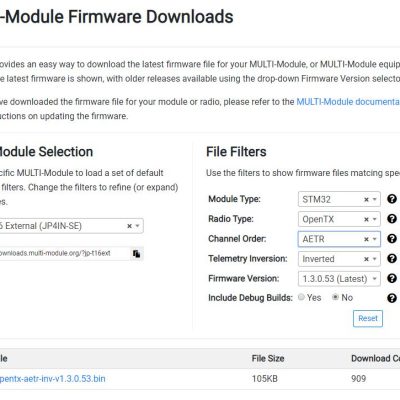Viewport: 400px width, 400px height.
Task: Click the module URL text field
Action: coord(65,254)
